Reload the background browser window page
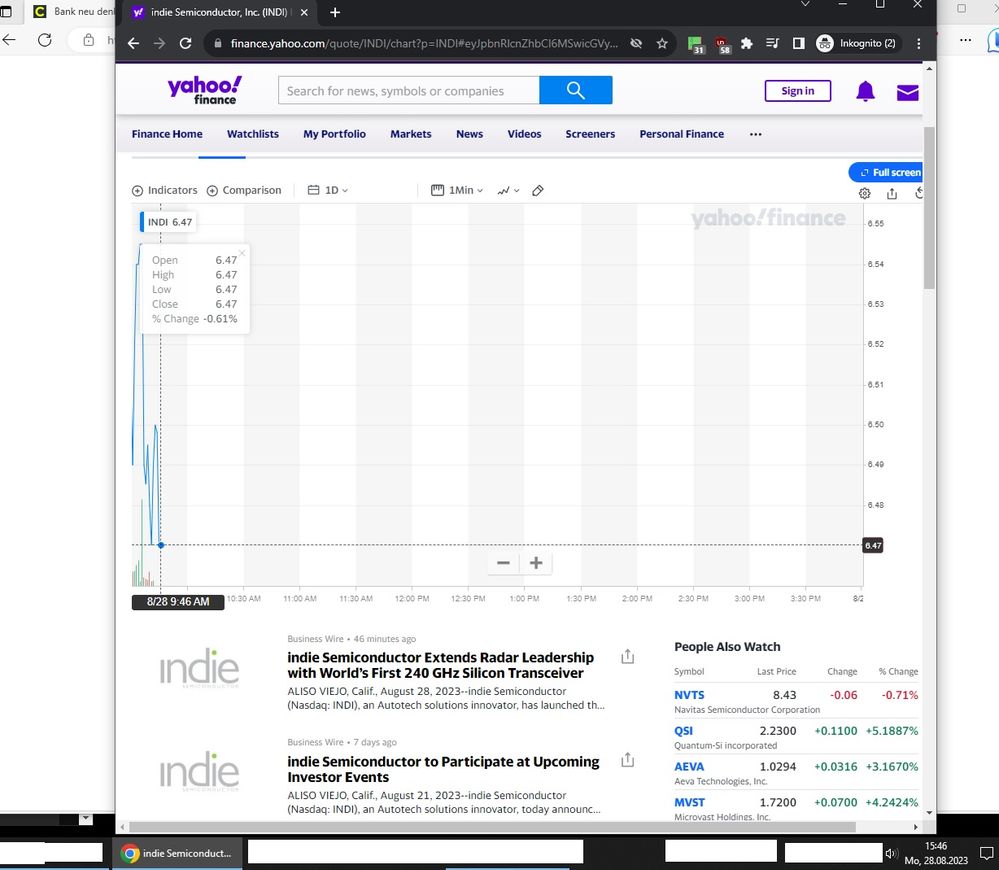This screenshot has height=870, width=999. coord(45,40)
